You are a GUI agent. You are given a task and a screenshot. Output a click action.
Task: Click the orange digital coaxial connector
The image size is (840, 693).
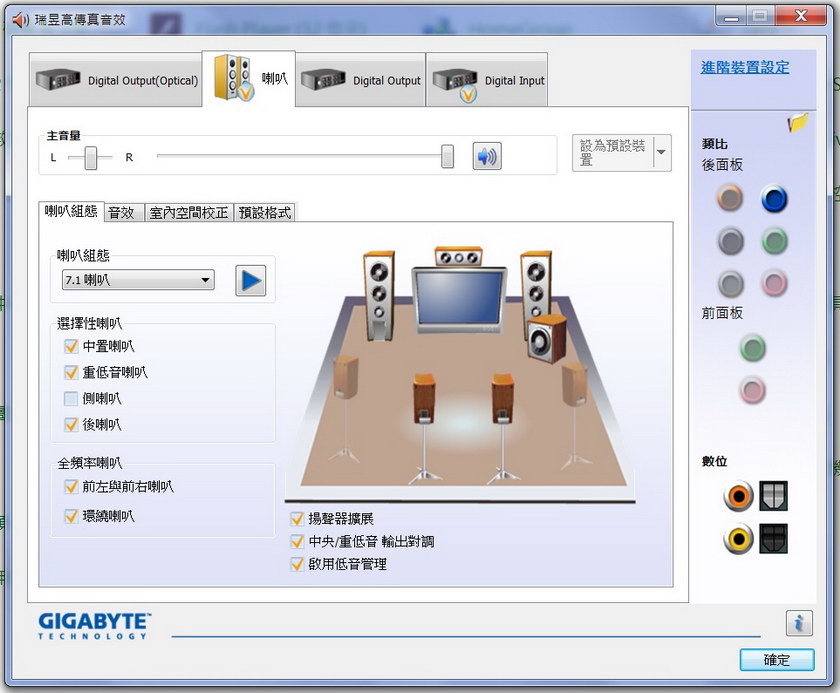click(738, 496)
